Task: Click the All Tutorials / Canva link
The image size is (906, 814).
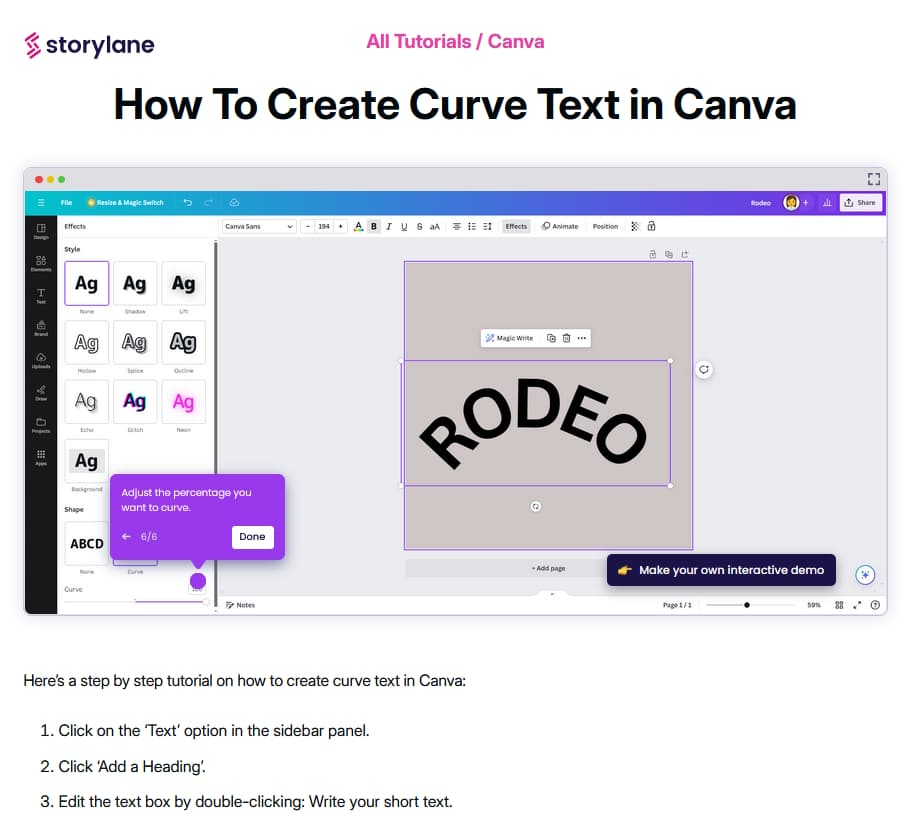Action: point(455,41)
